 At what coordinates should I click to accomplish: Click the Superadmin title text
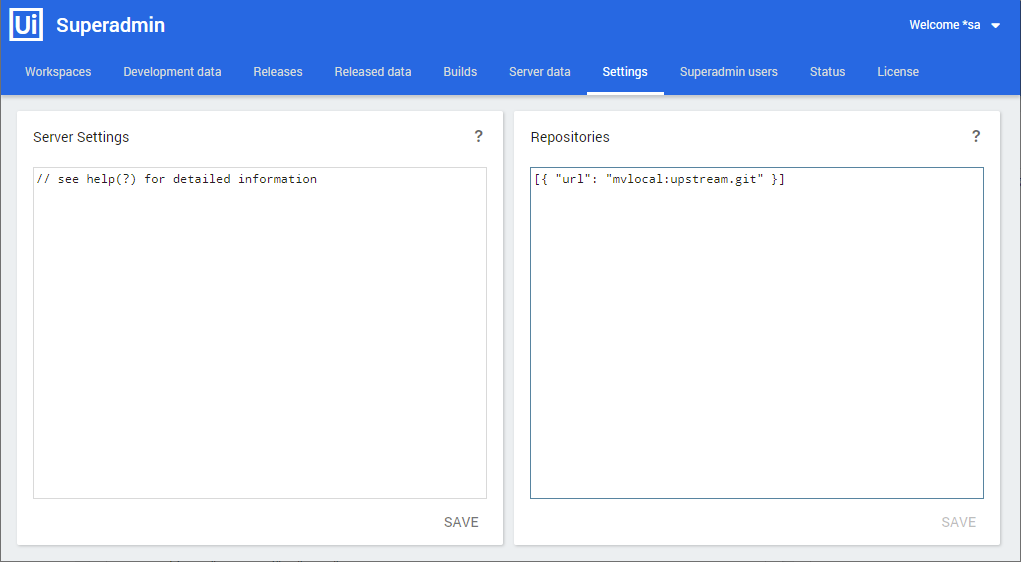click(111, 25)
